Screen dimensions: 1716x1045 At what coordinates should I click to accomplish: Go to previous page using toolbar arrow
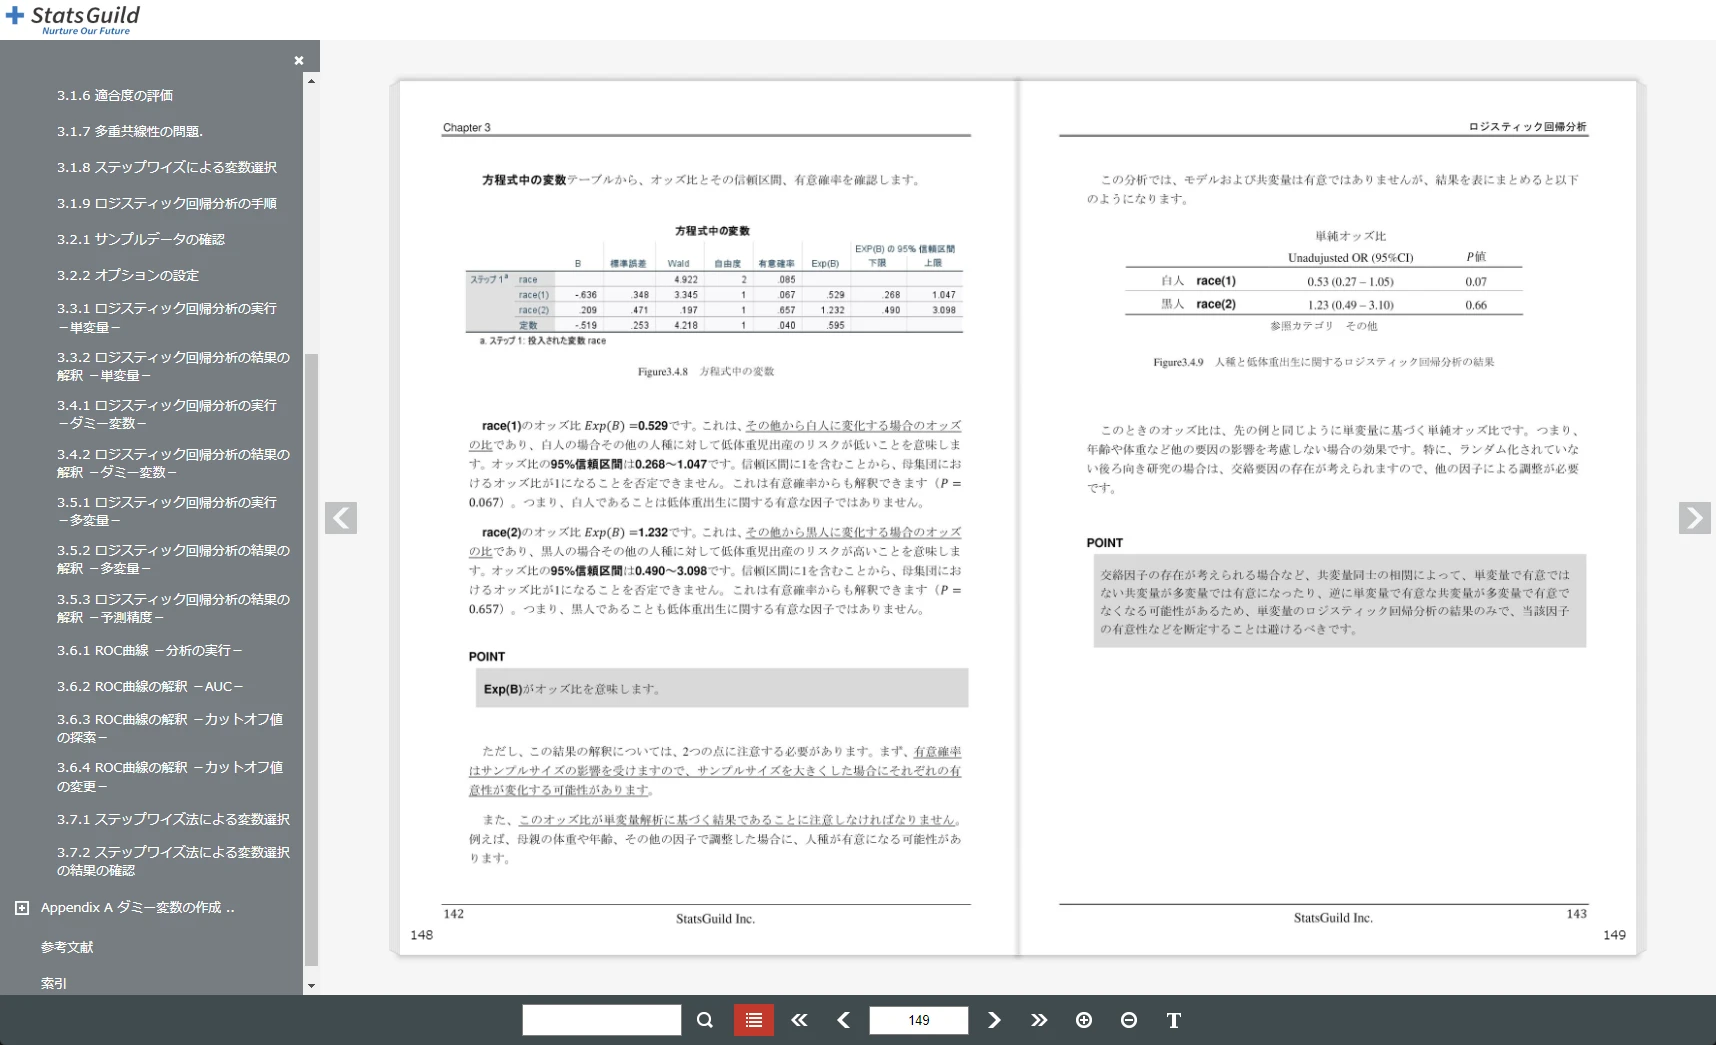[843, 1020]
